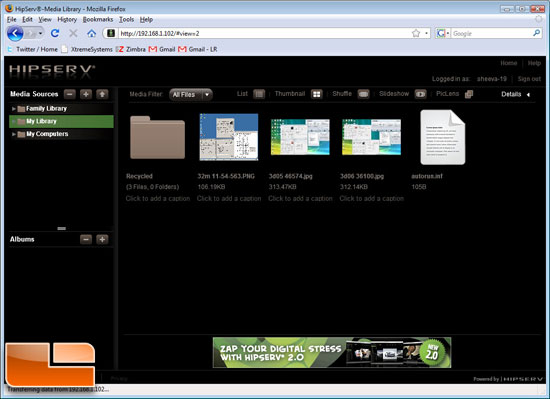
Task: Click the sidebar panel resize handle
Action: coord(61,228)
